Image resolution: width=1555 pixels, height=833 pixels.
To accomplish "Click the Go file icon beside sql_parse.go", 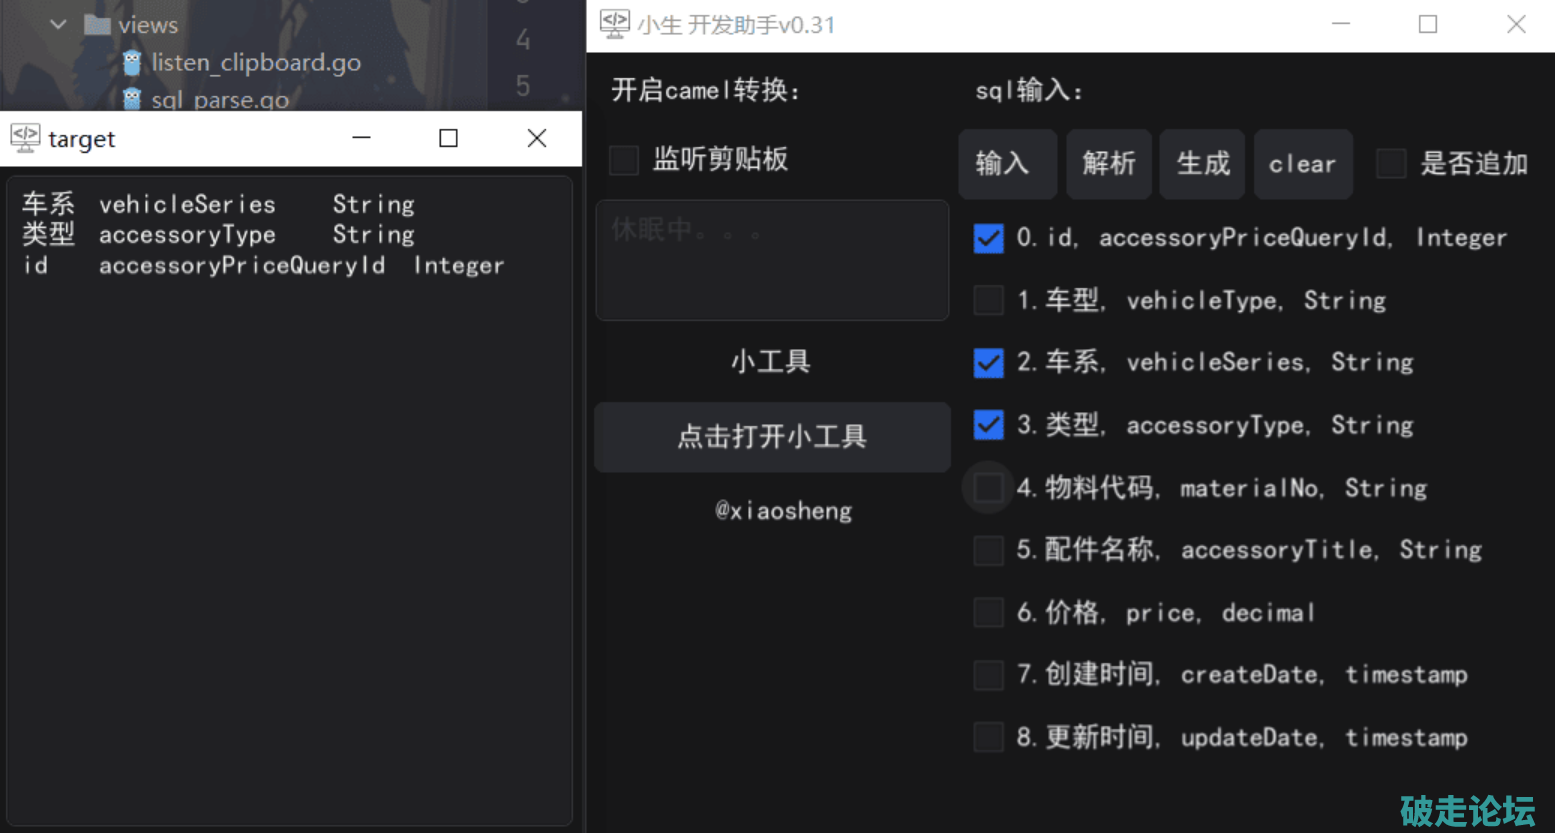I will (x=132, y=99).
